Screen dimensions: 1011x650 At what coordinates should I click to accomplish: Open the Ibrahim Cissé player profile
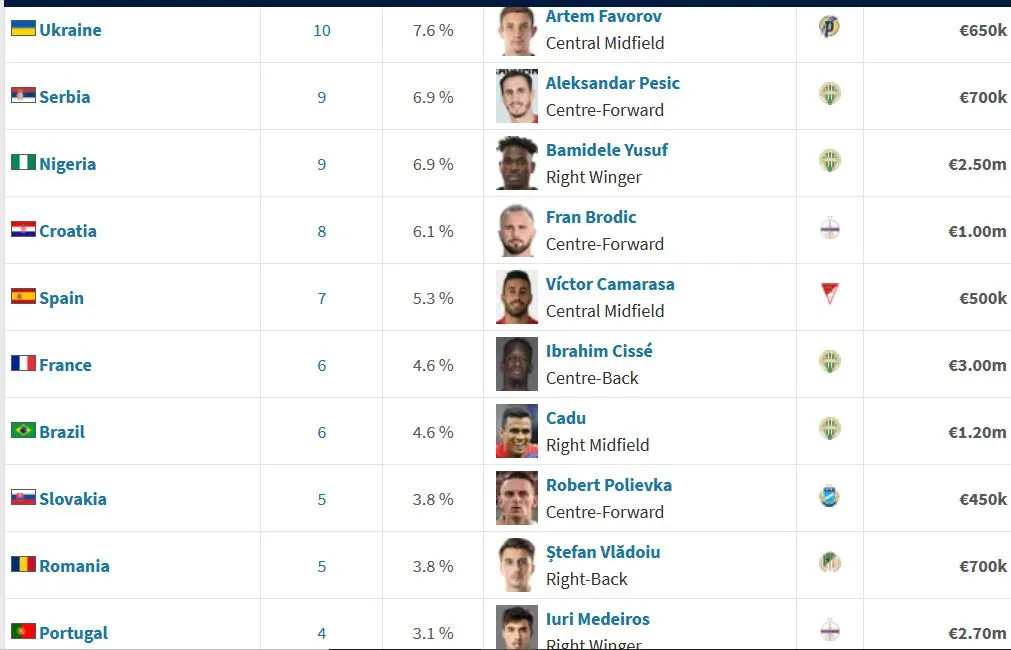598,351
